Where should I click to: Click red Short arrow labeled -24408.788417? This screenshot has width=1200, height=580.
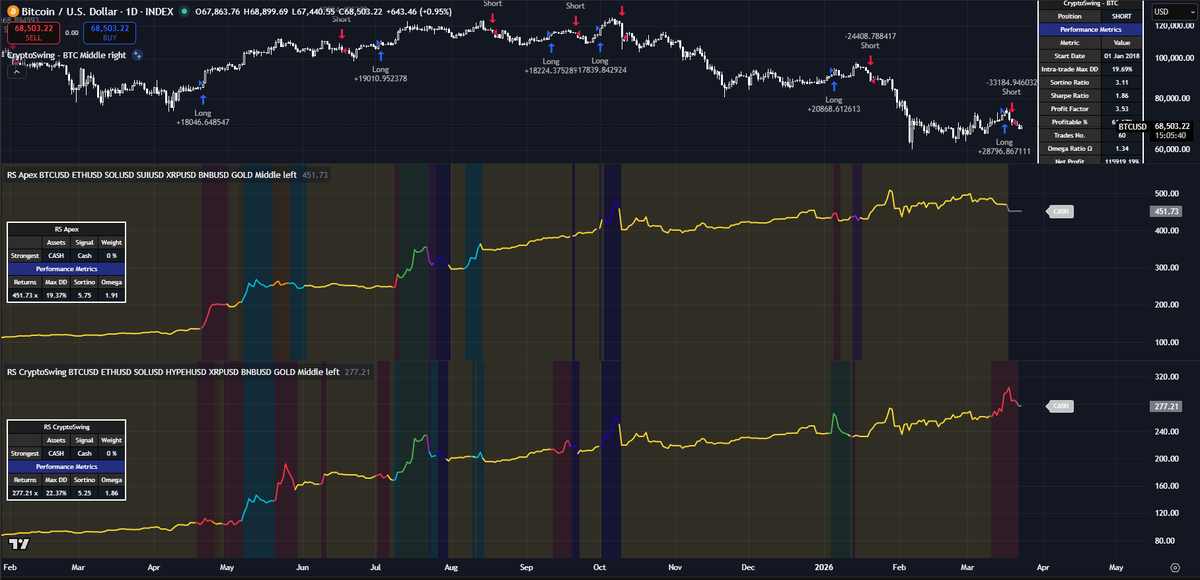pos(870,59)
